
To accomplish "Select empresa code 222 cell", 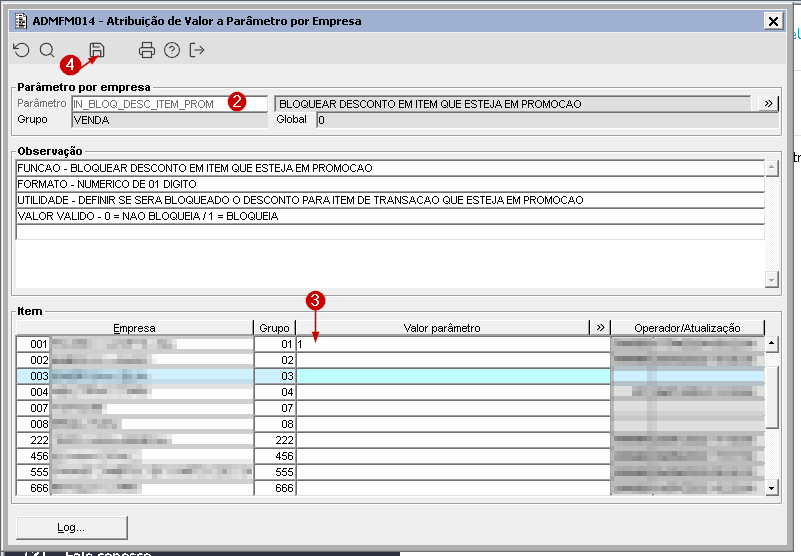I will [x=34, y=440].
